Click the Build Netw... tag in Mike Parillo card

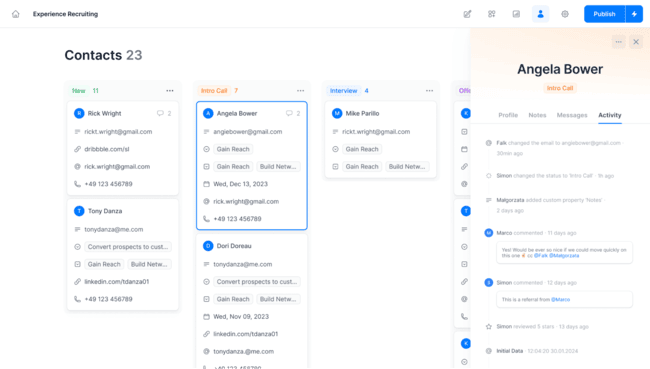[x=407, y=167]
